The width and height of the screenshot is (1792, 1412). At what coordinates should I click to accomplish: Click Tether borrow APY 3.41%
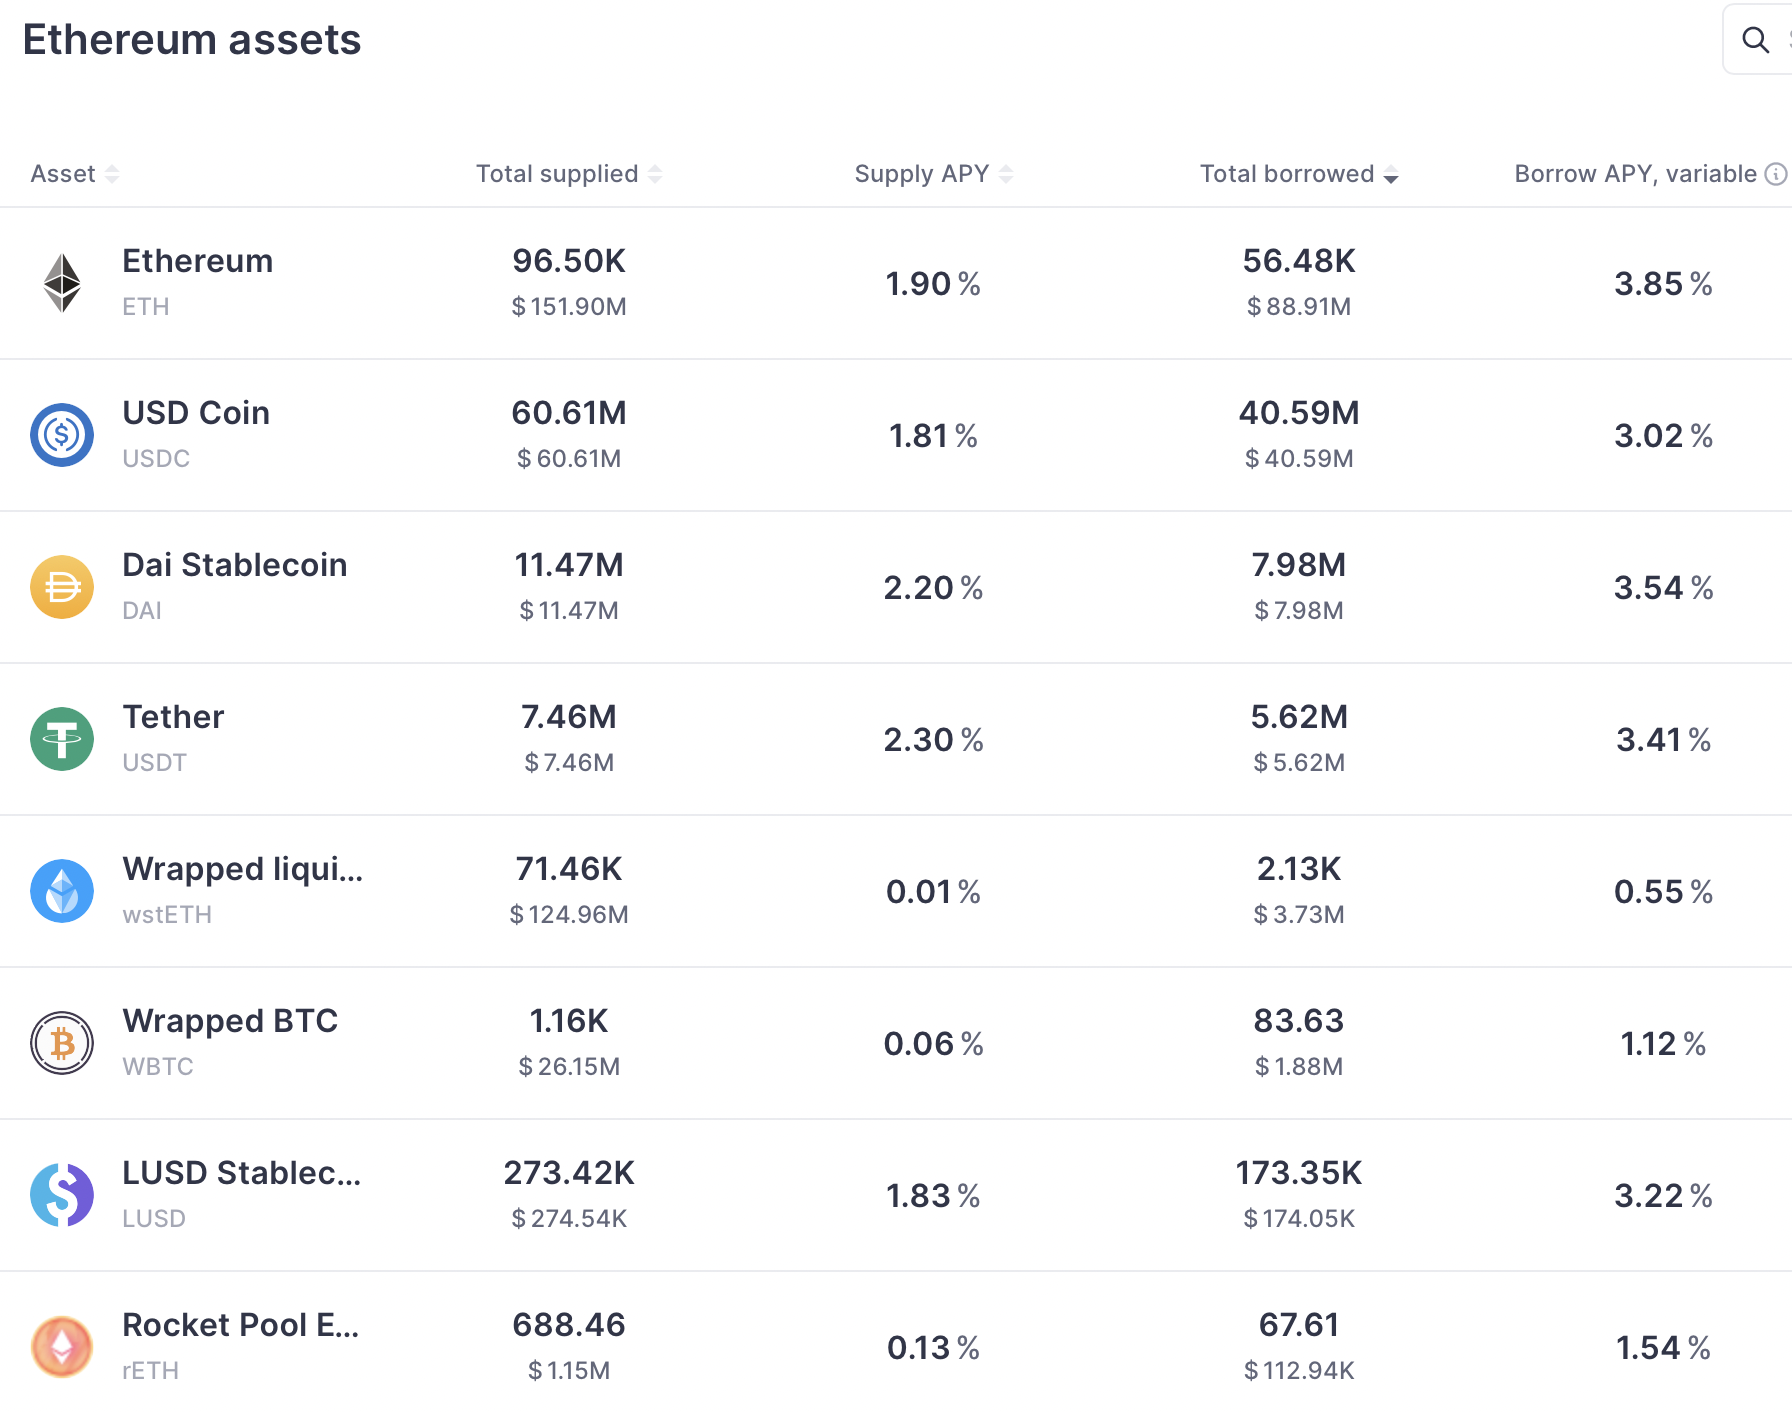tap(1663, 740)
